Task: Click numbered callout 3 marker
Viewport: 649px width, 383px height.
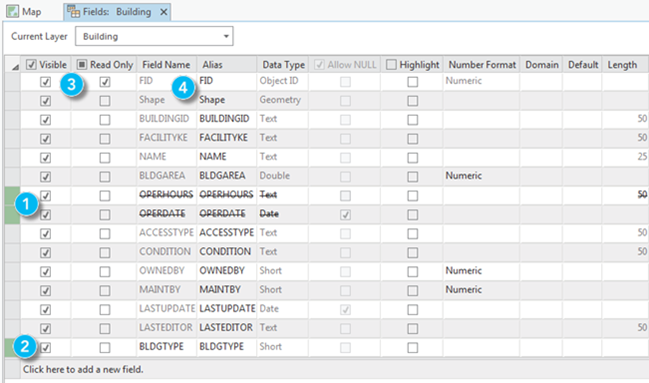Action: (x=72, y=85)
